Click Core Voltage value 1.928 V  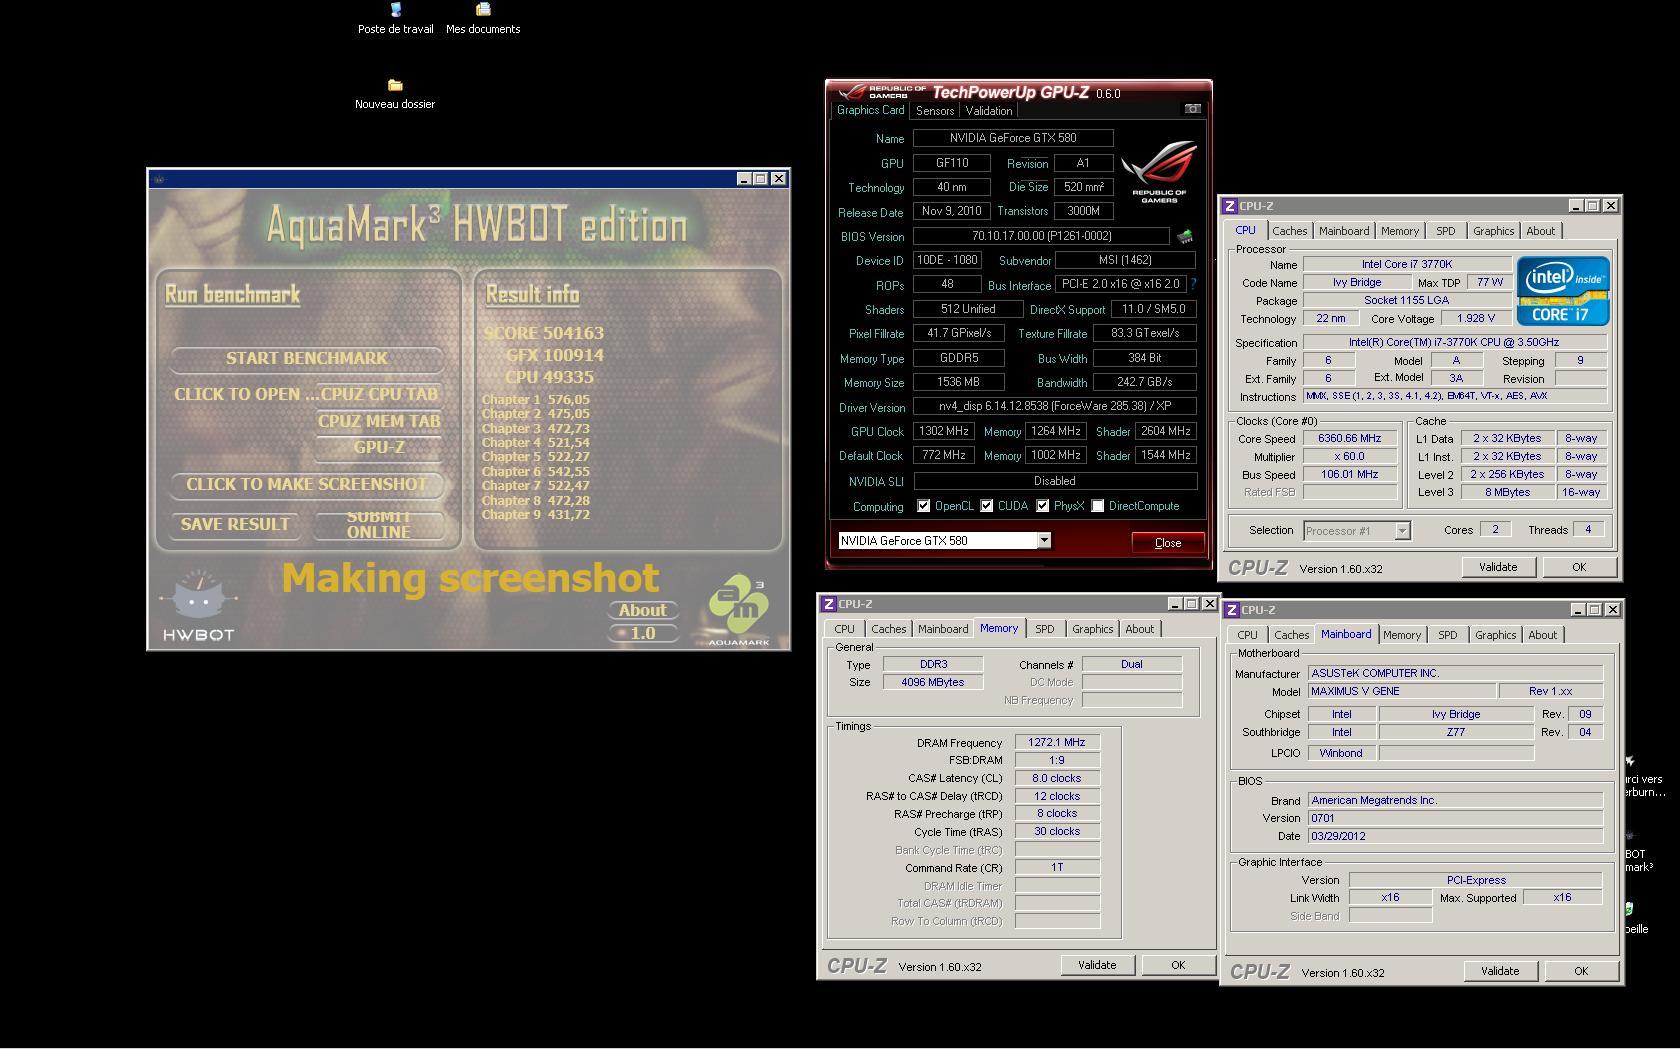pyautogui.click(x=1476, y=318)
